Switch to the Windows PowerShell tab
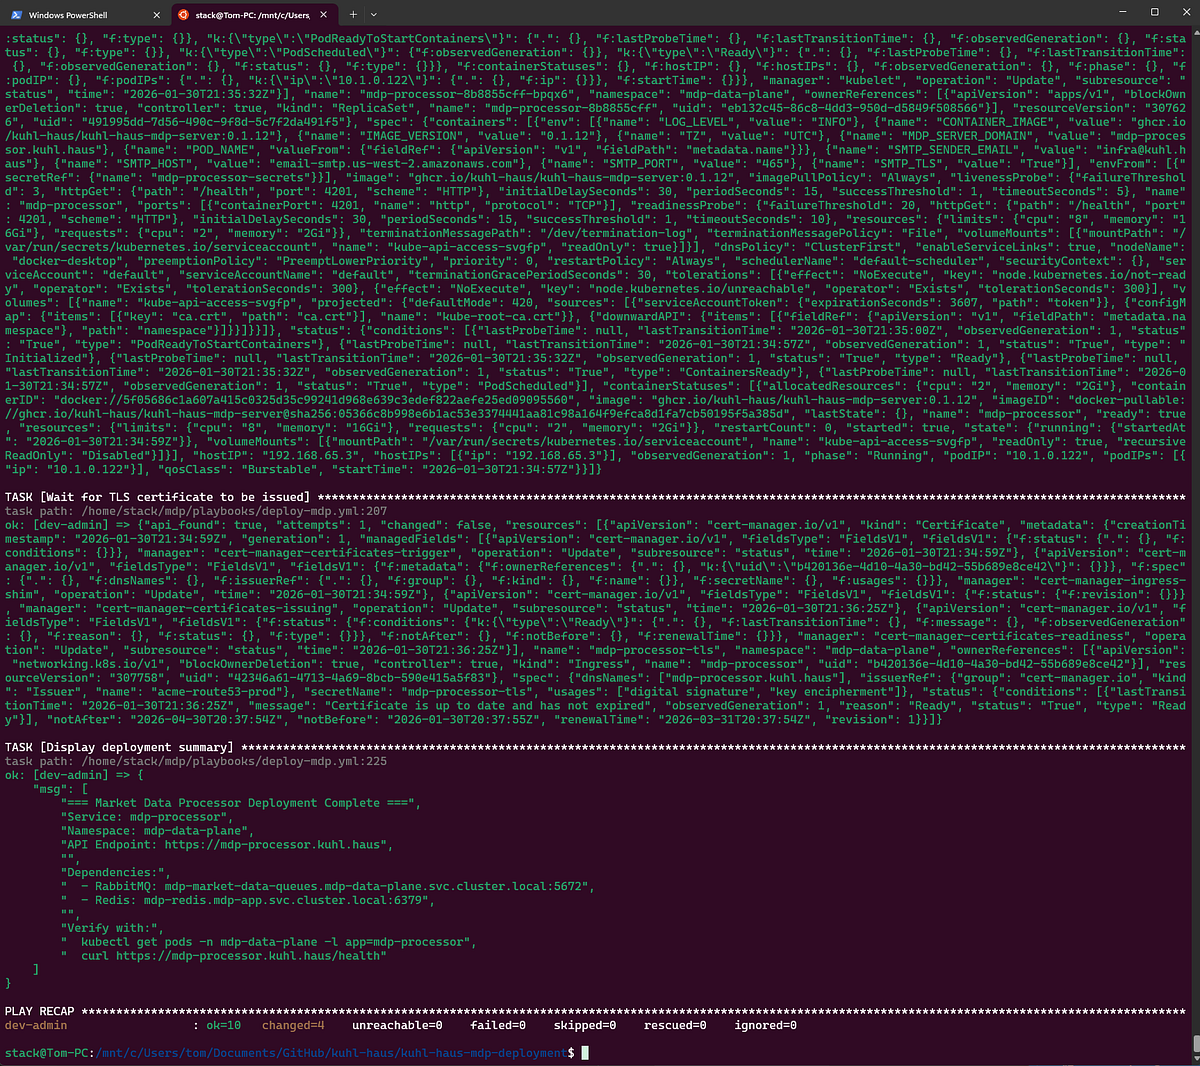The image size is (1200, 1066). coord(68,15)
